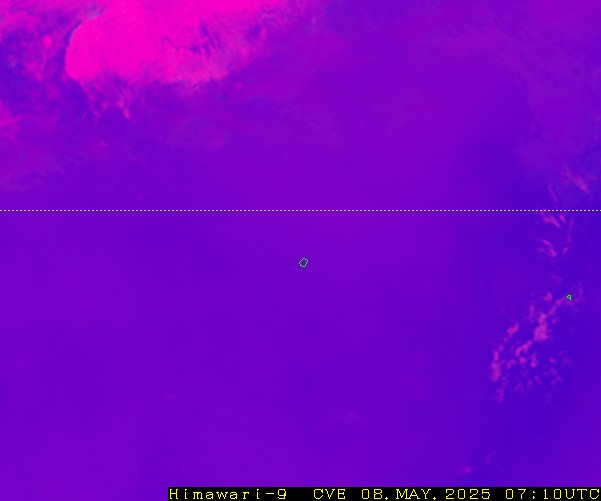The height and width of the screenshot is (501, 601).
Task: Click the island outline at image center
Action: (x=303, y=263)
